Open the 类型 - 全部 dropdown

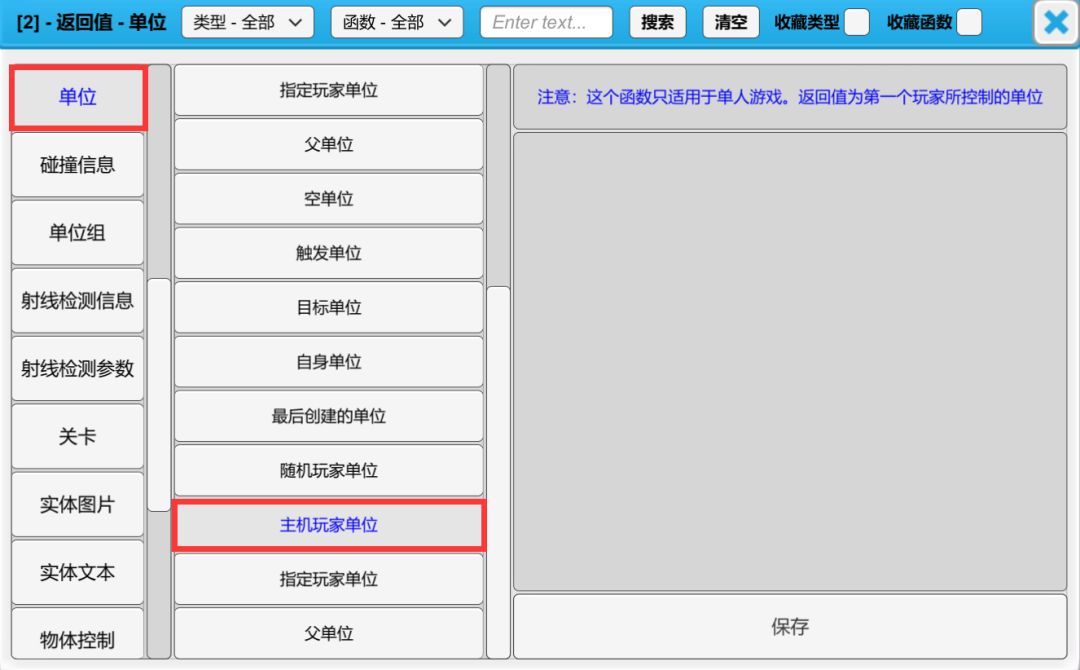[x=247, y=22]
